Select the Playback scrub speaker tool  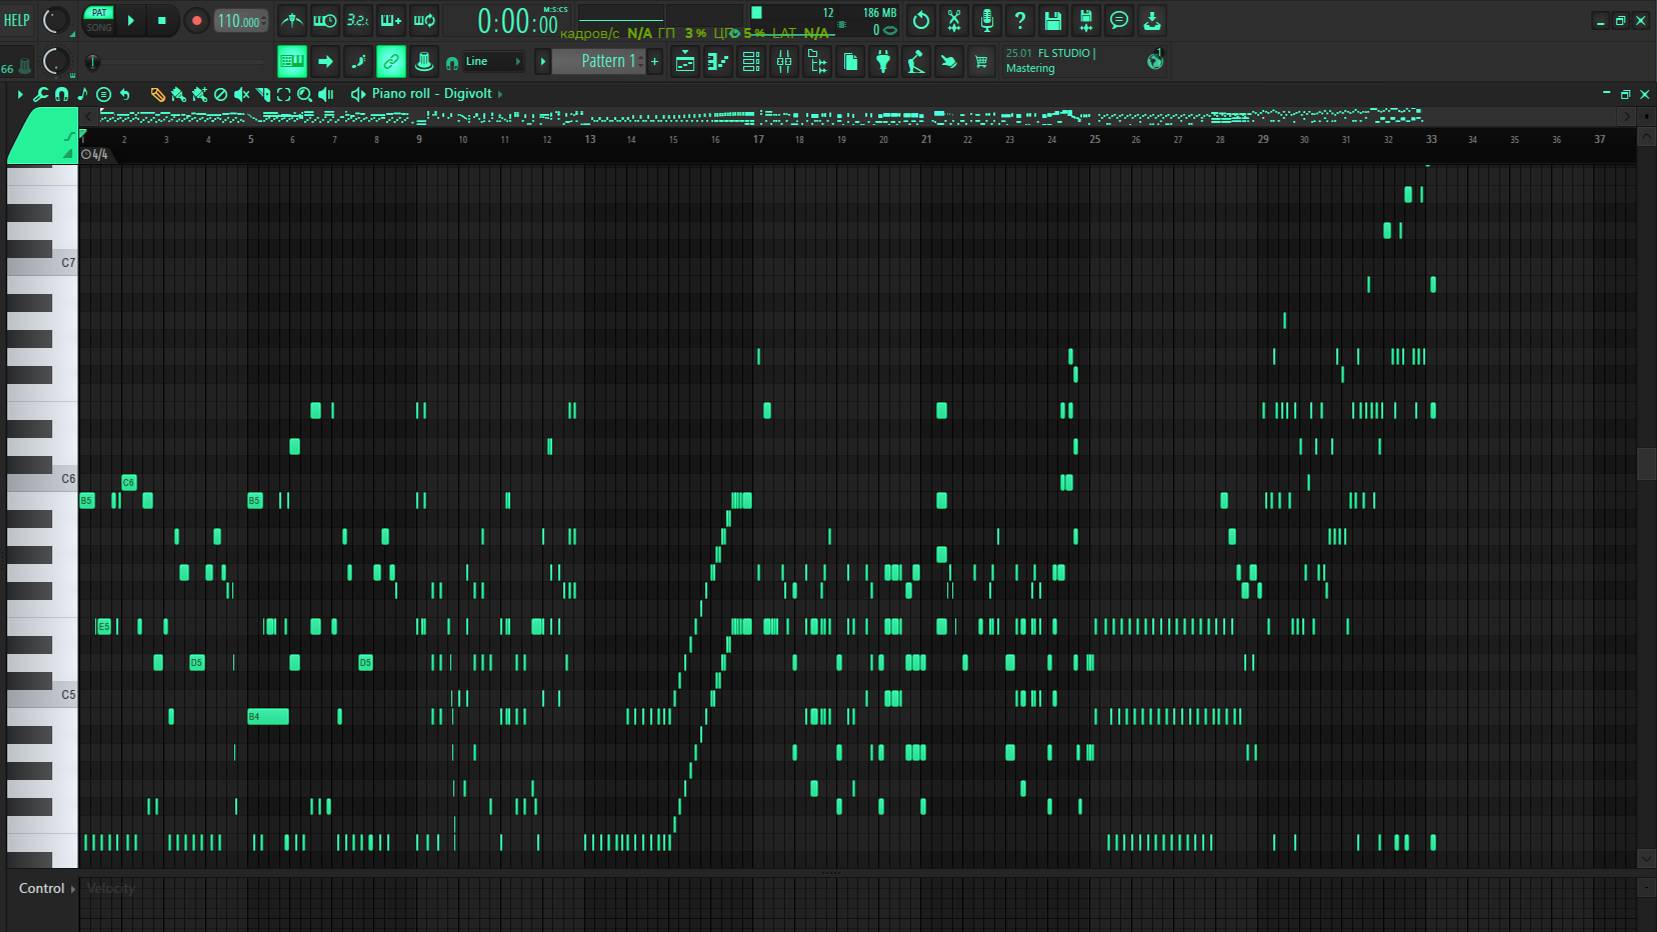pos(326,94)
